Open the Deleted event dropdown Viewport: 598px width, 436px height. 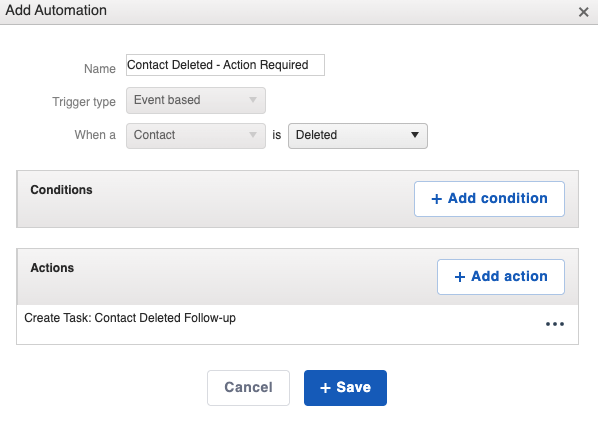pos(358,135)
